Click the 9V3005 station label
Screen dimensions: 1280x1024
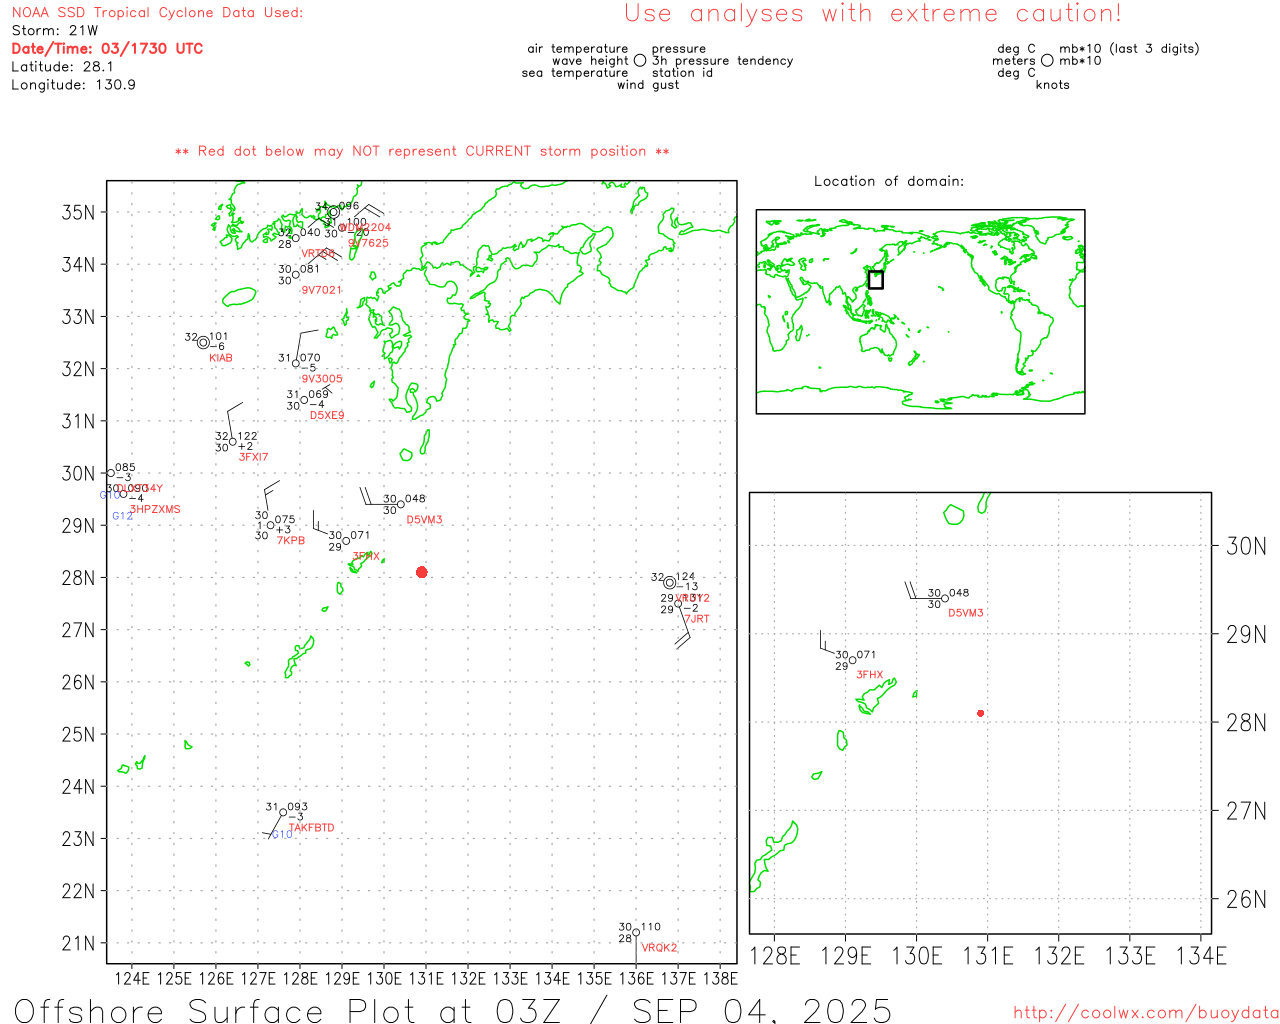[322, 379]
